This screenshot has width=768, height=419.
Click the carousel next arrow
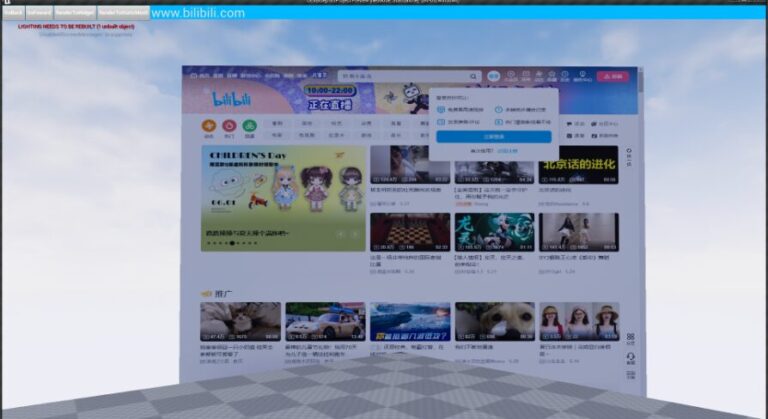[x=355, y=234]
